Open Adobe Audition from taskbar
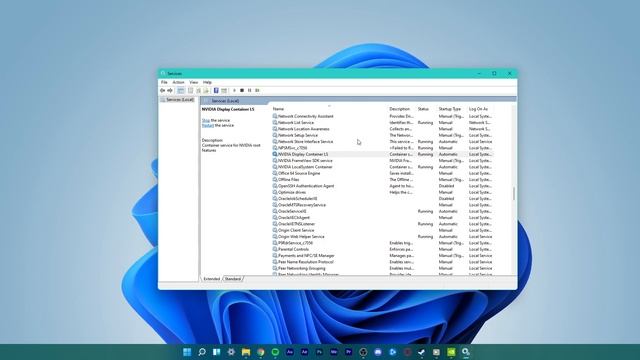Viewport: 640px width, 360px height. (290, 352)
